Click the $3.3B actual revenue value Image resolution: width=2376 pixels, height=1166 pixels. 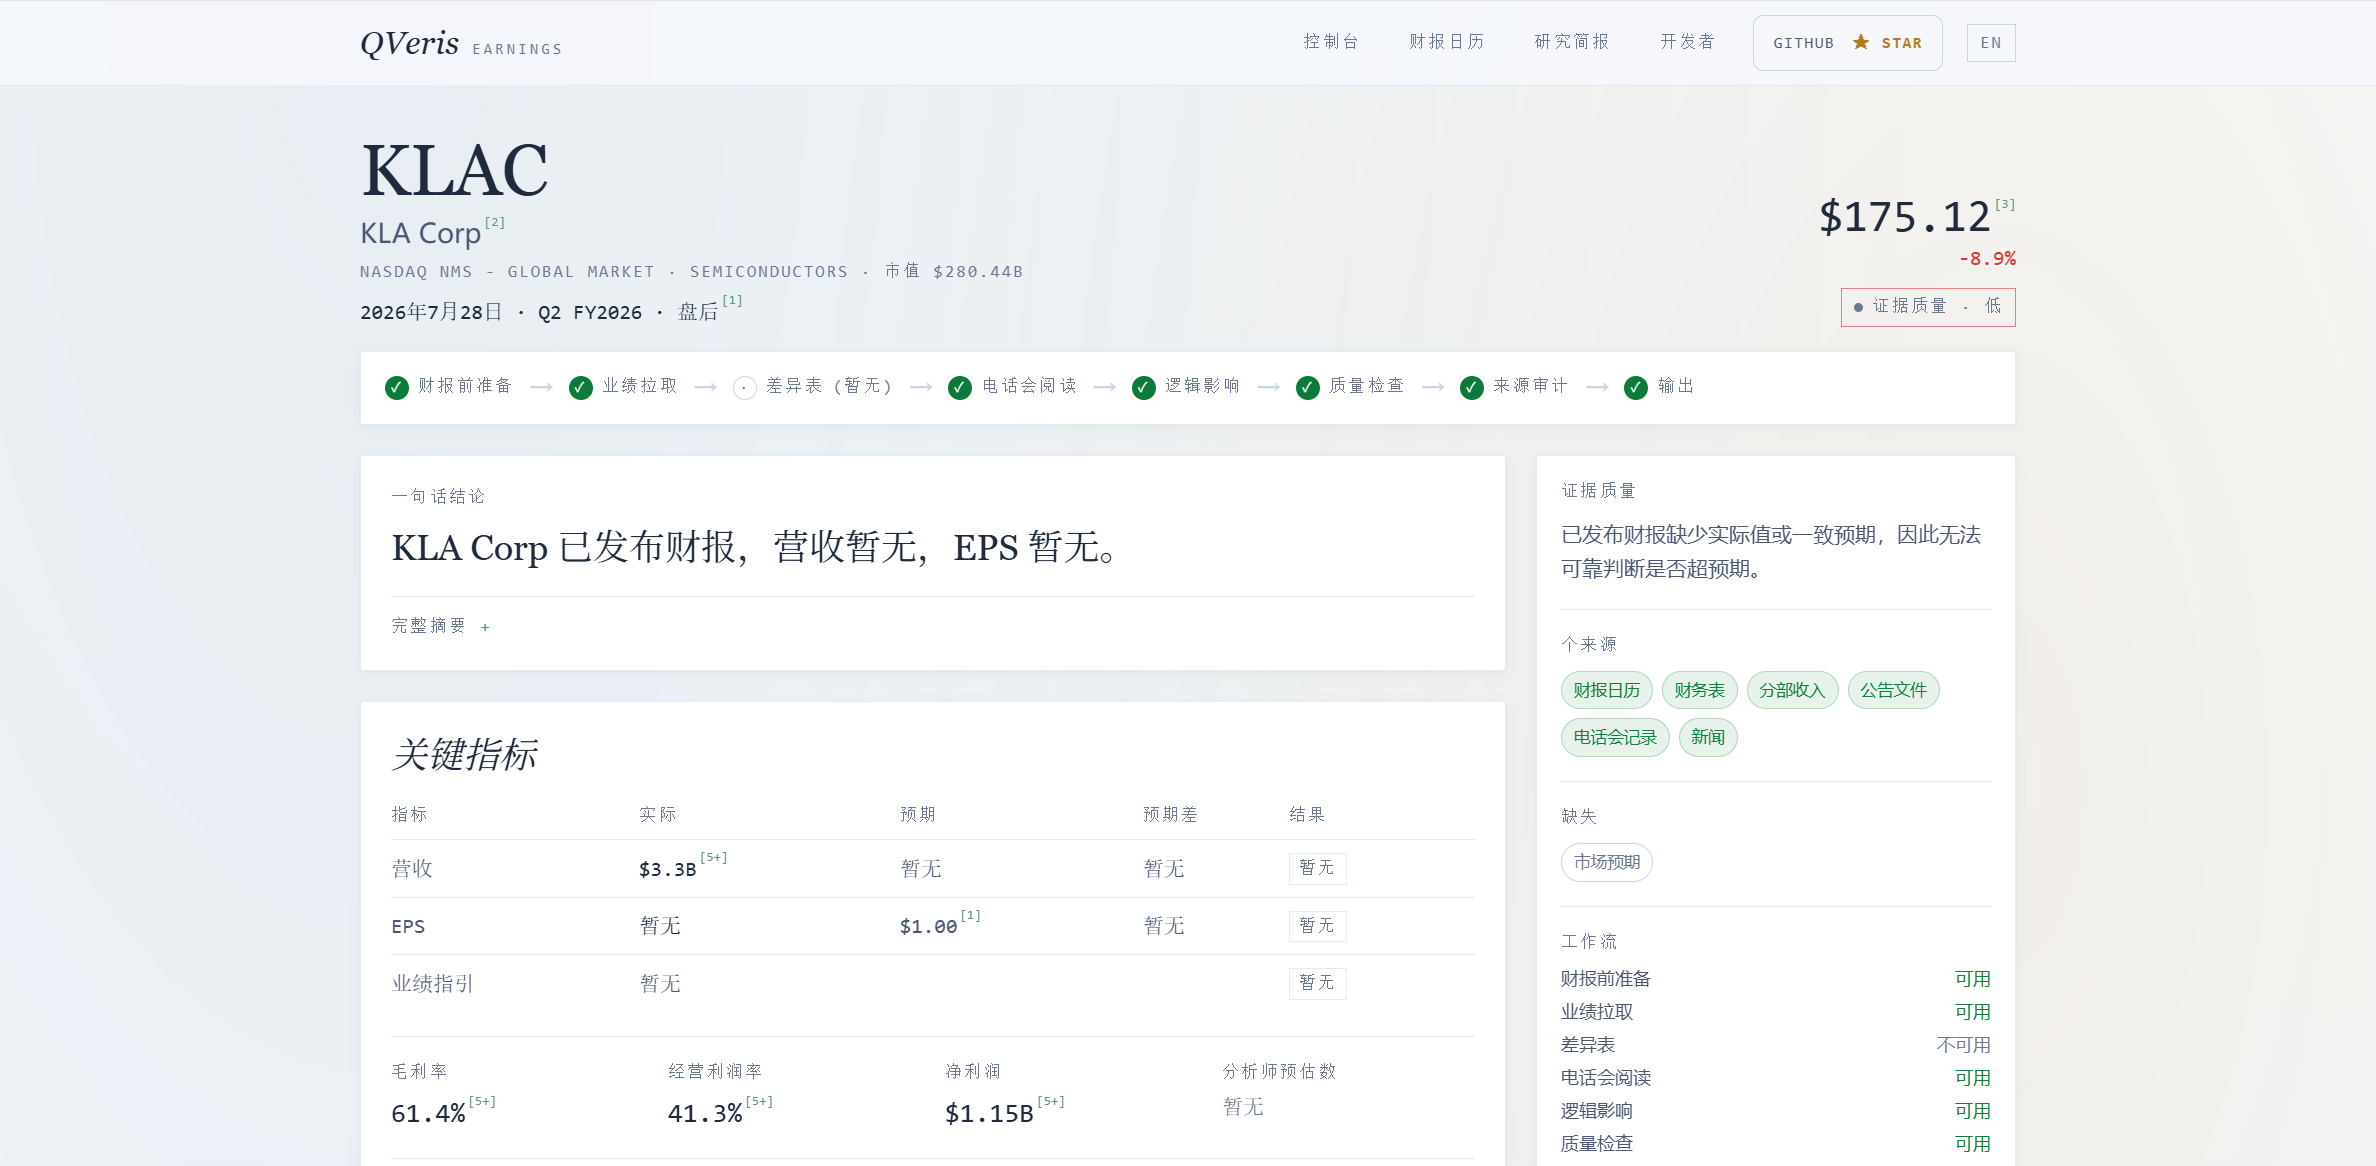point(668,870)
